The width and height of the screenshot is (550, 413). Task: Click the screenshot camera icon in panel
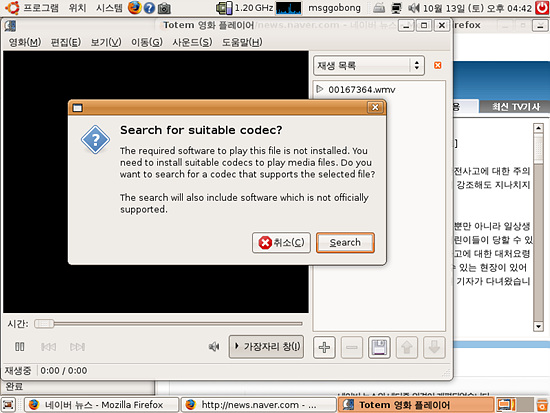(164, 8)
